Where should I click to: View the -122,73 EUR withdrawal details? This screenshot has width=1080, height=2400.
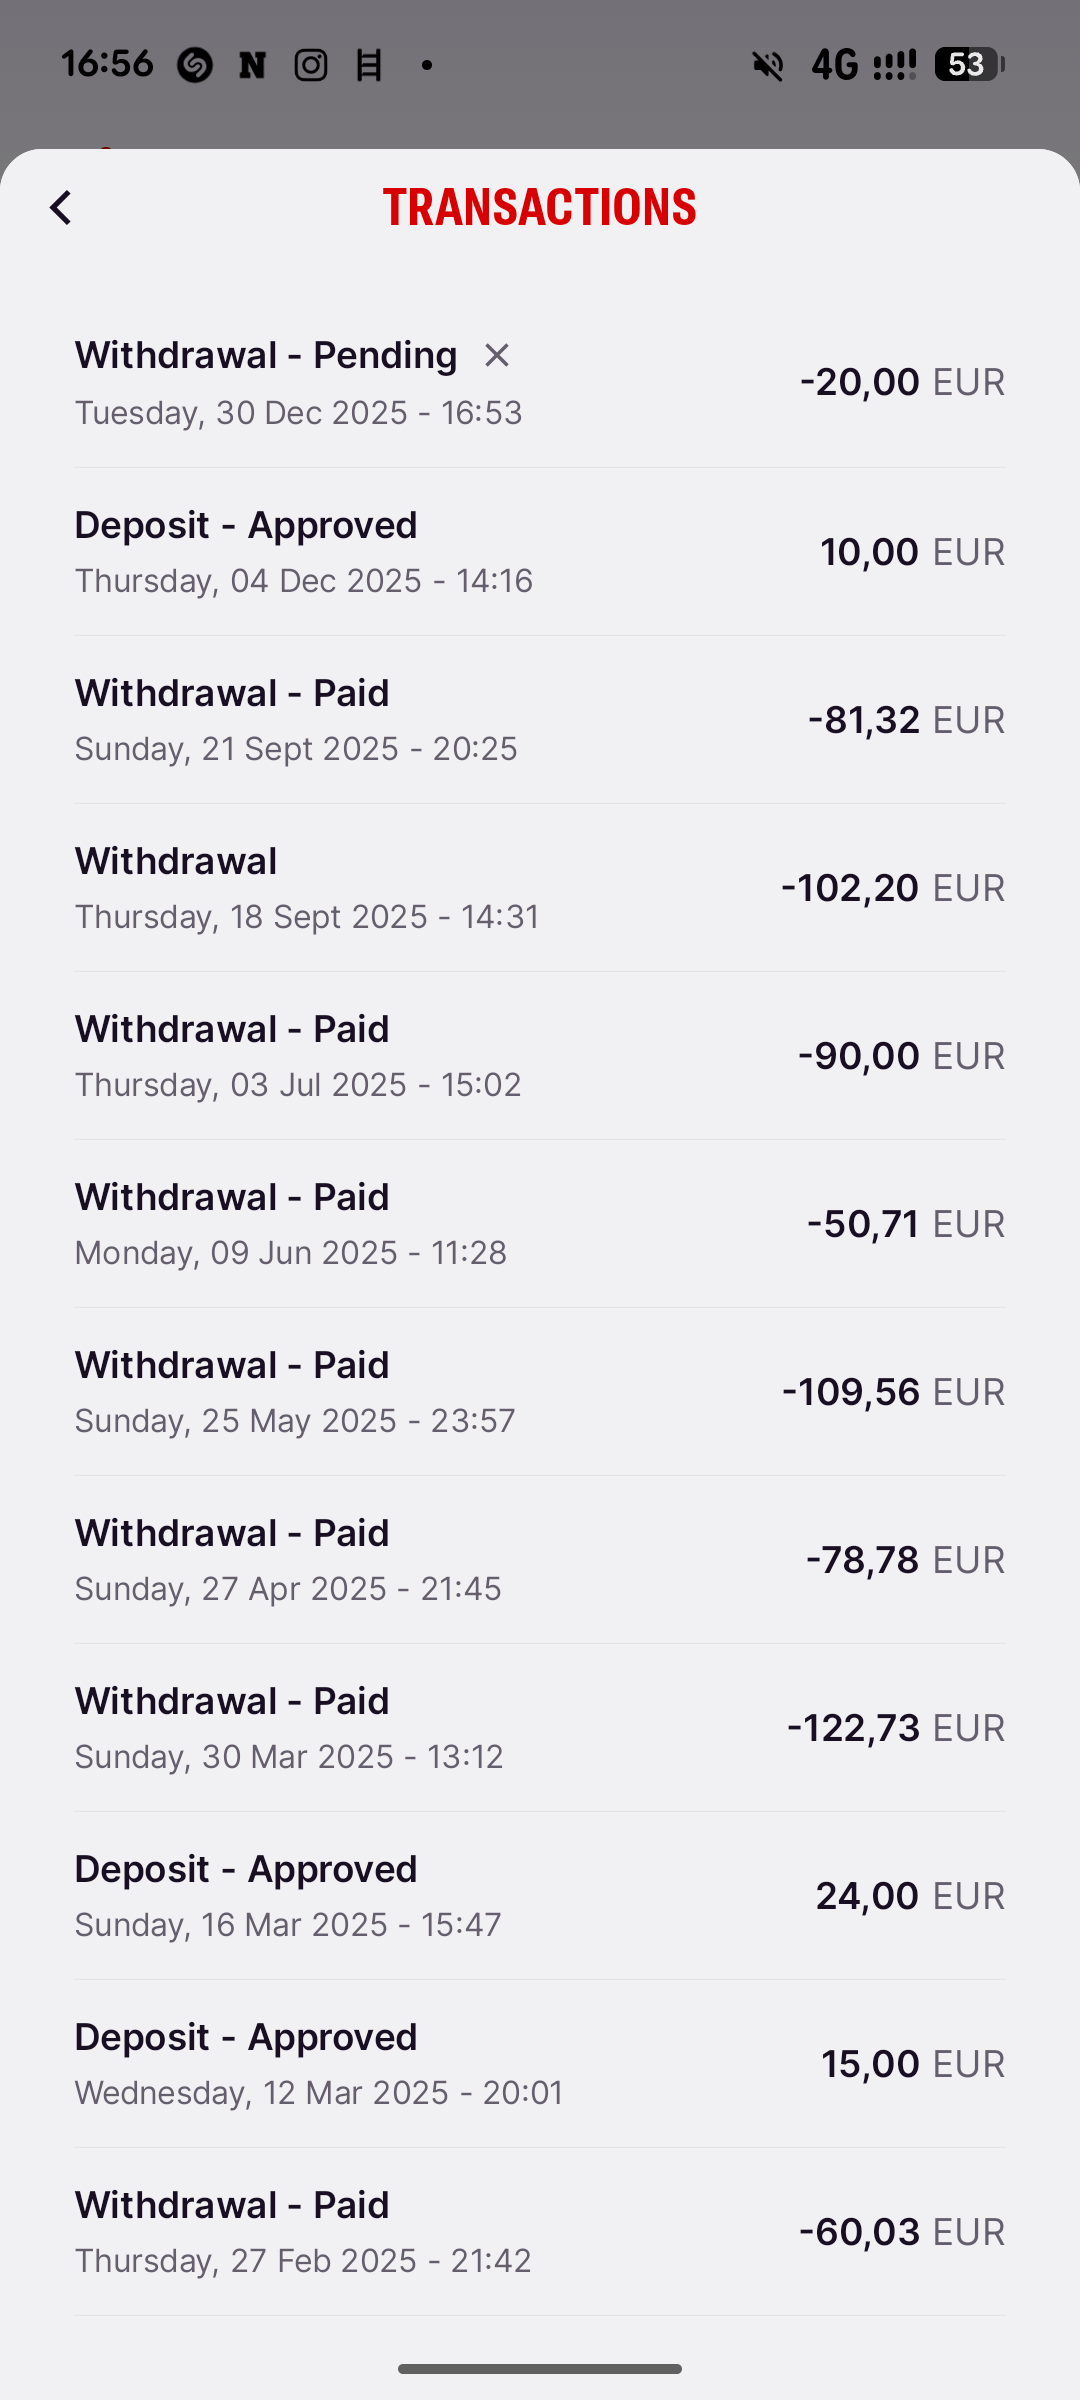(540, 1728)
